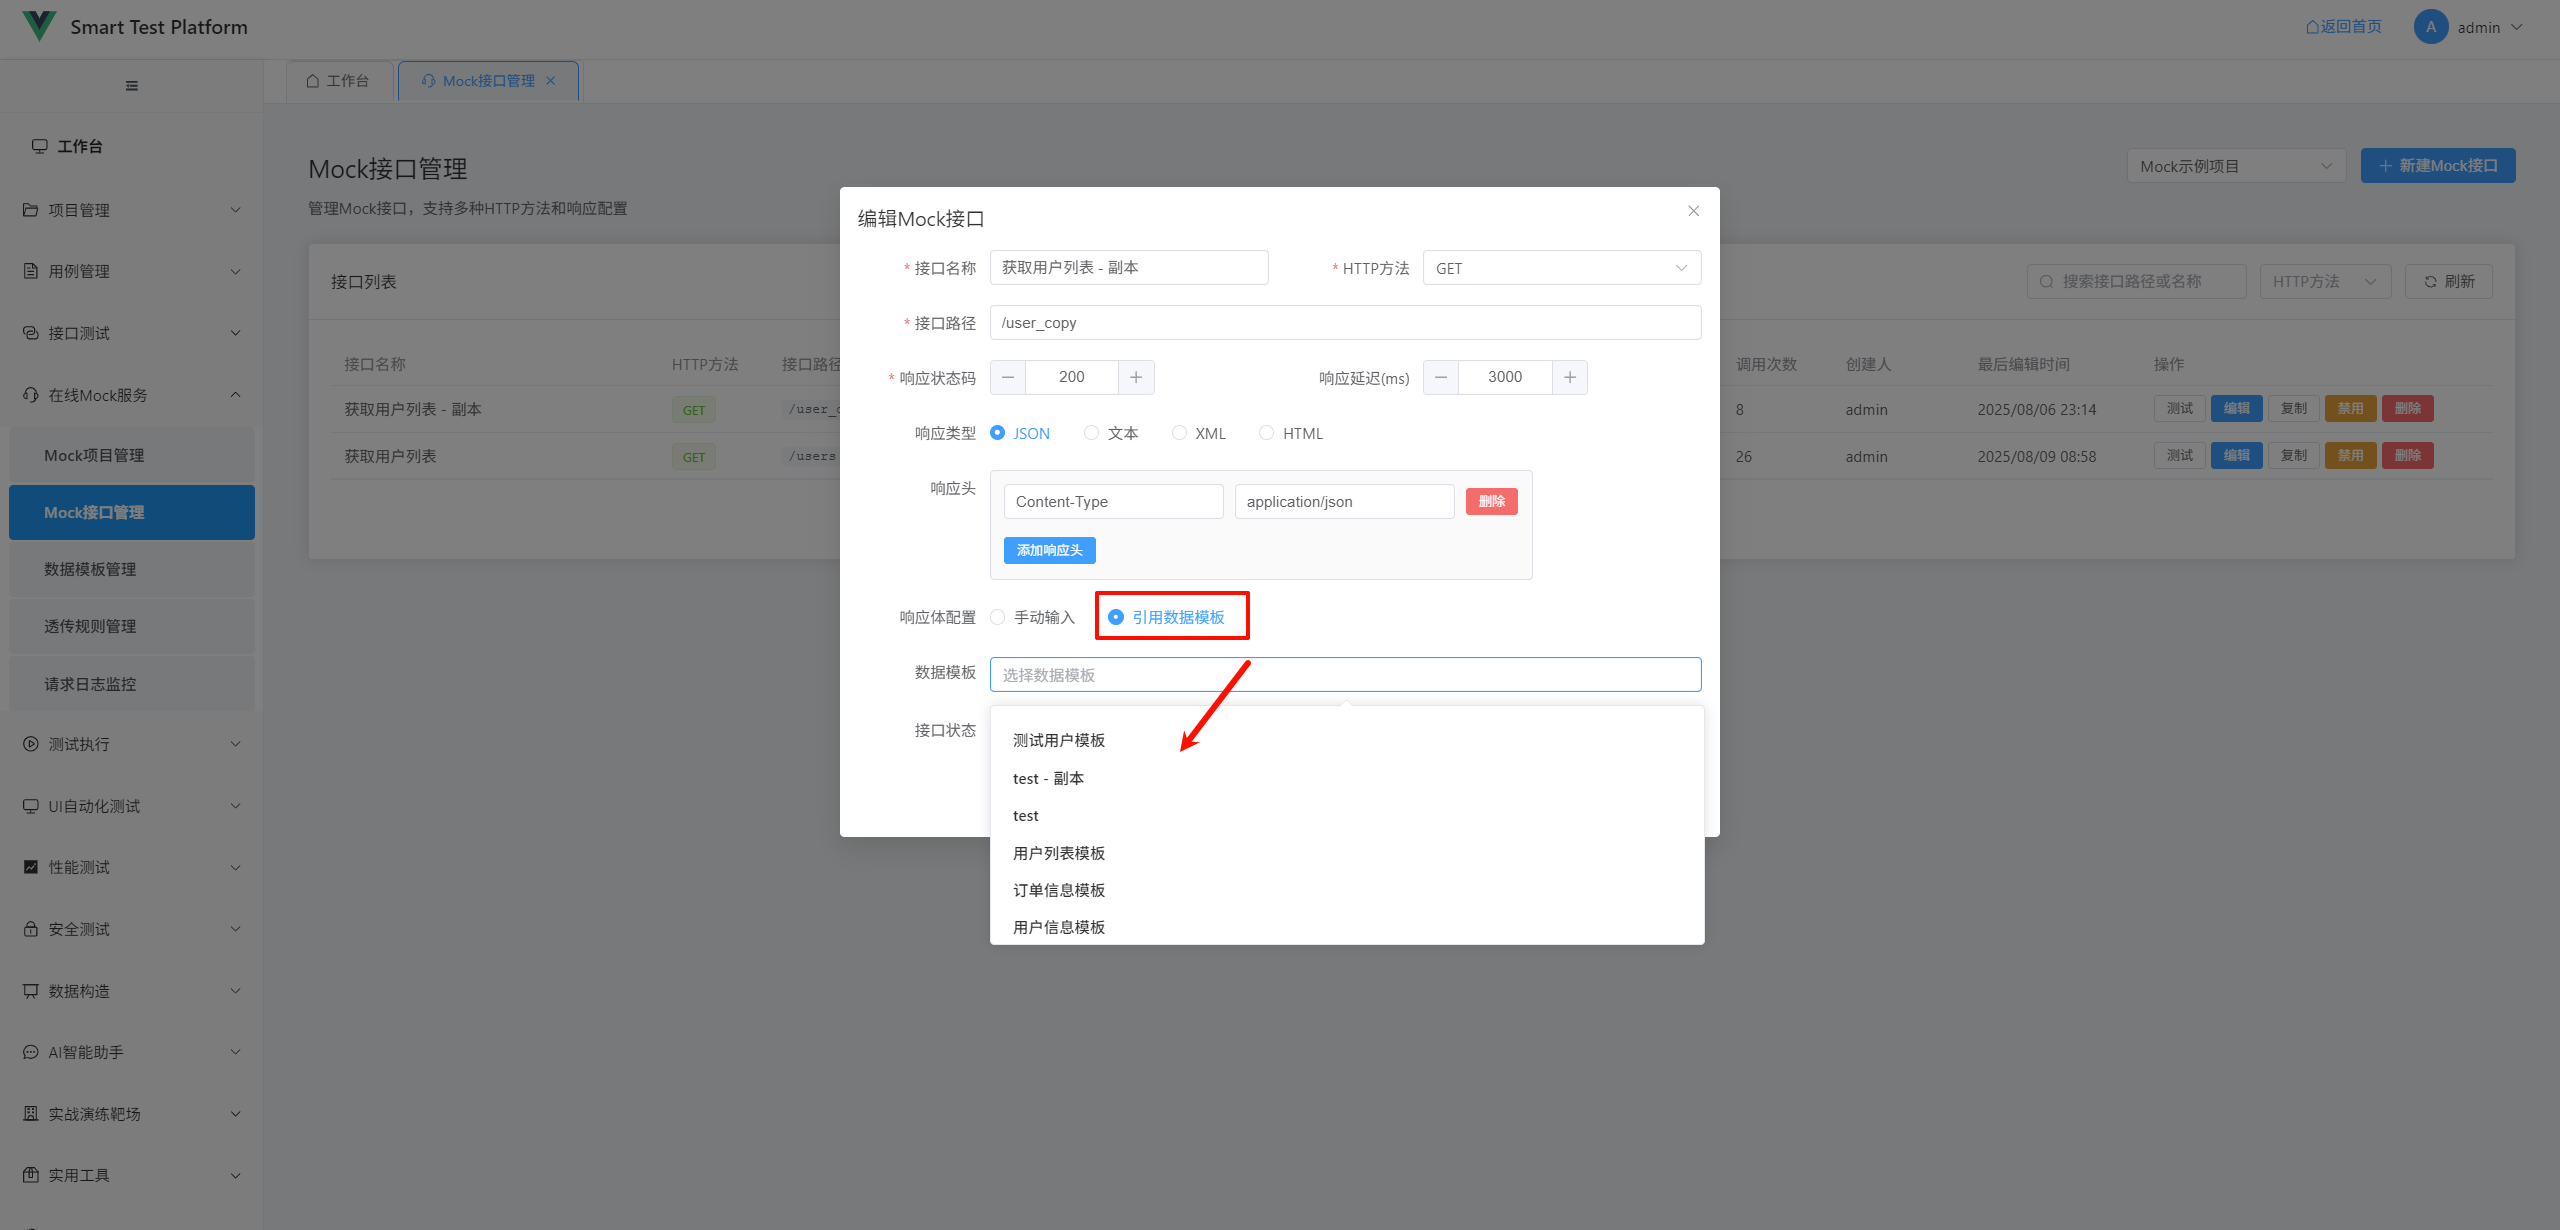Switch to the 工作台 tab
This screenshot has width=2560, height=1230.
click(339, 81)
